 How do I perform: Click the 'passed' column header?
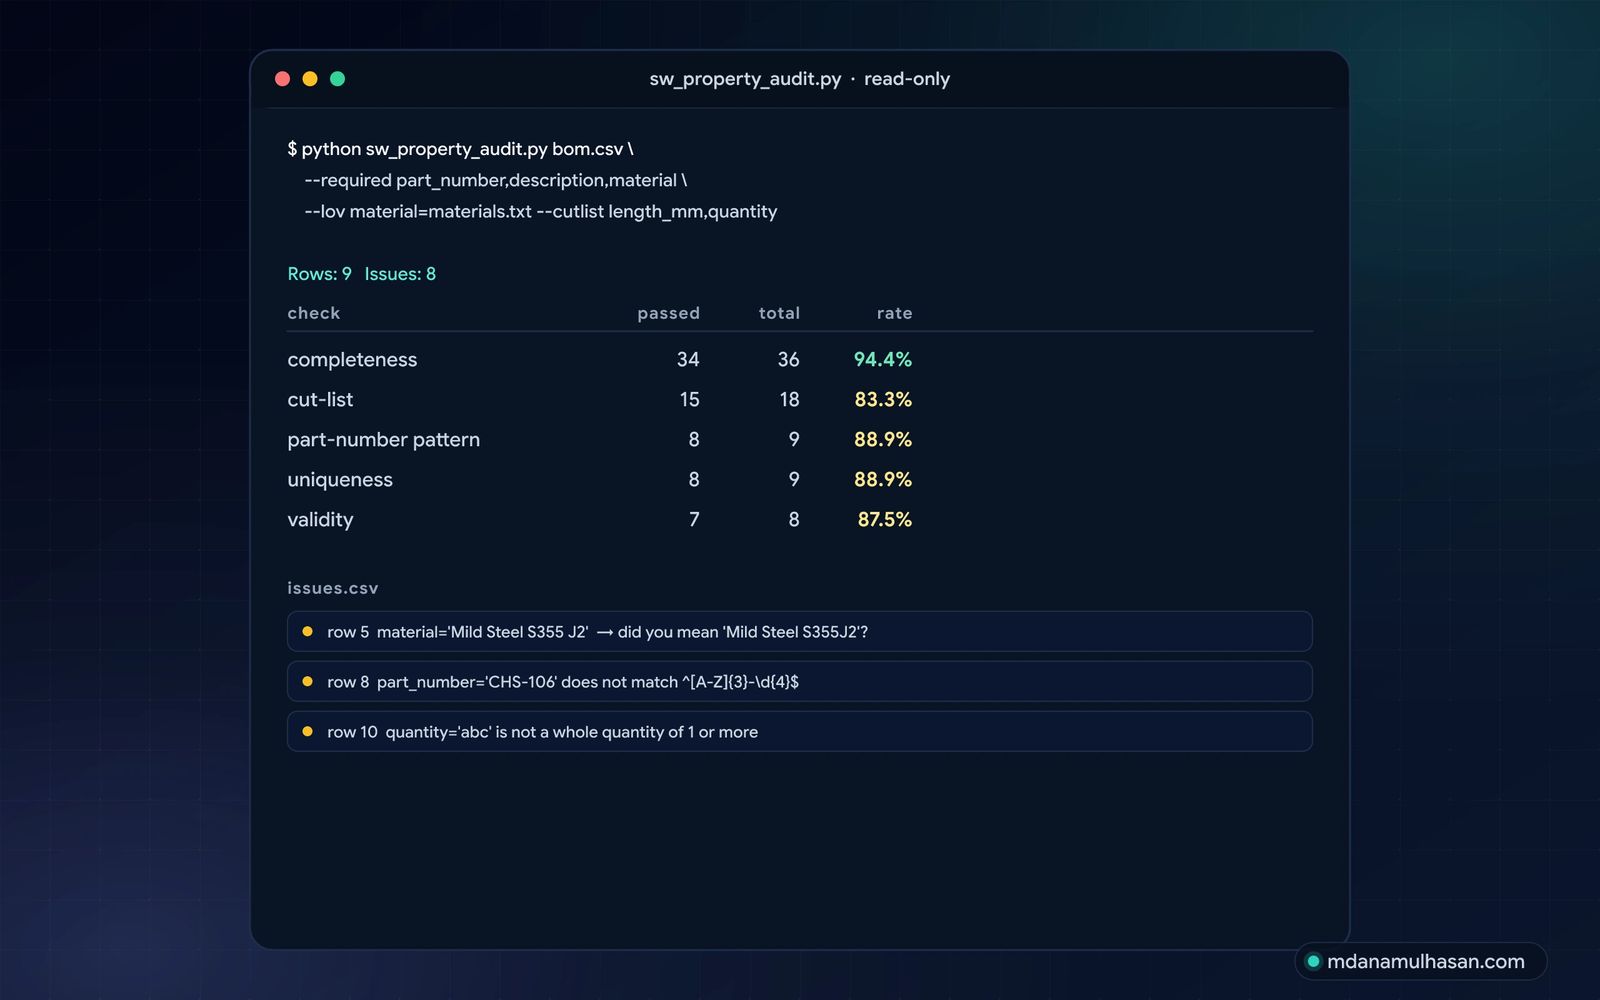668,313
